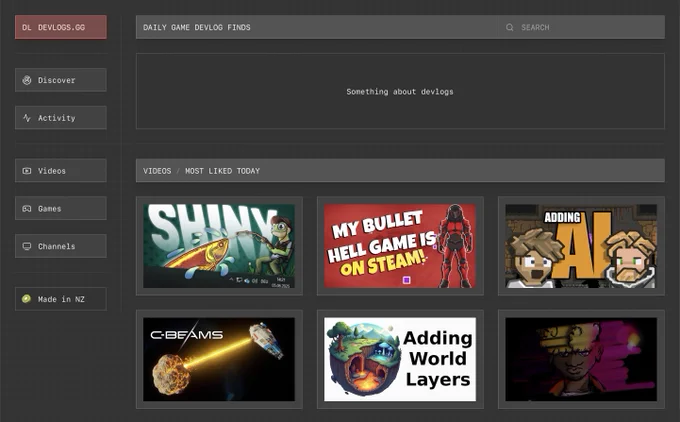
Task: Open the C-BEAMS video thumbnail
Action: pyautogui.click(x=219, y=360)
